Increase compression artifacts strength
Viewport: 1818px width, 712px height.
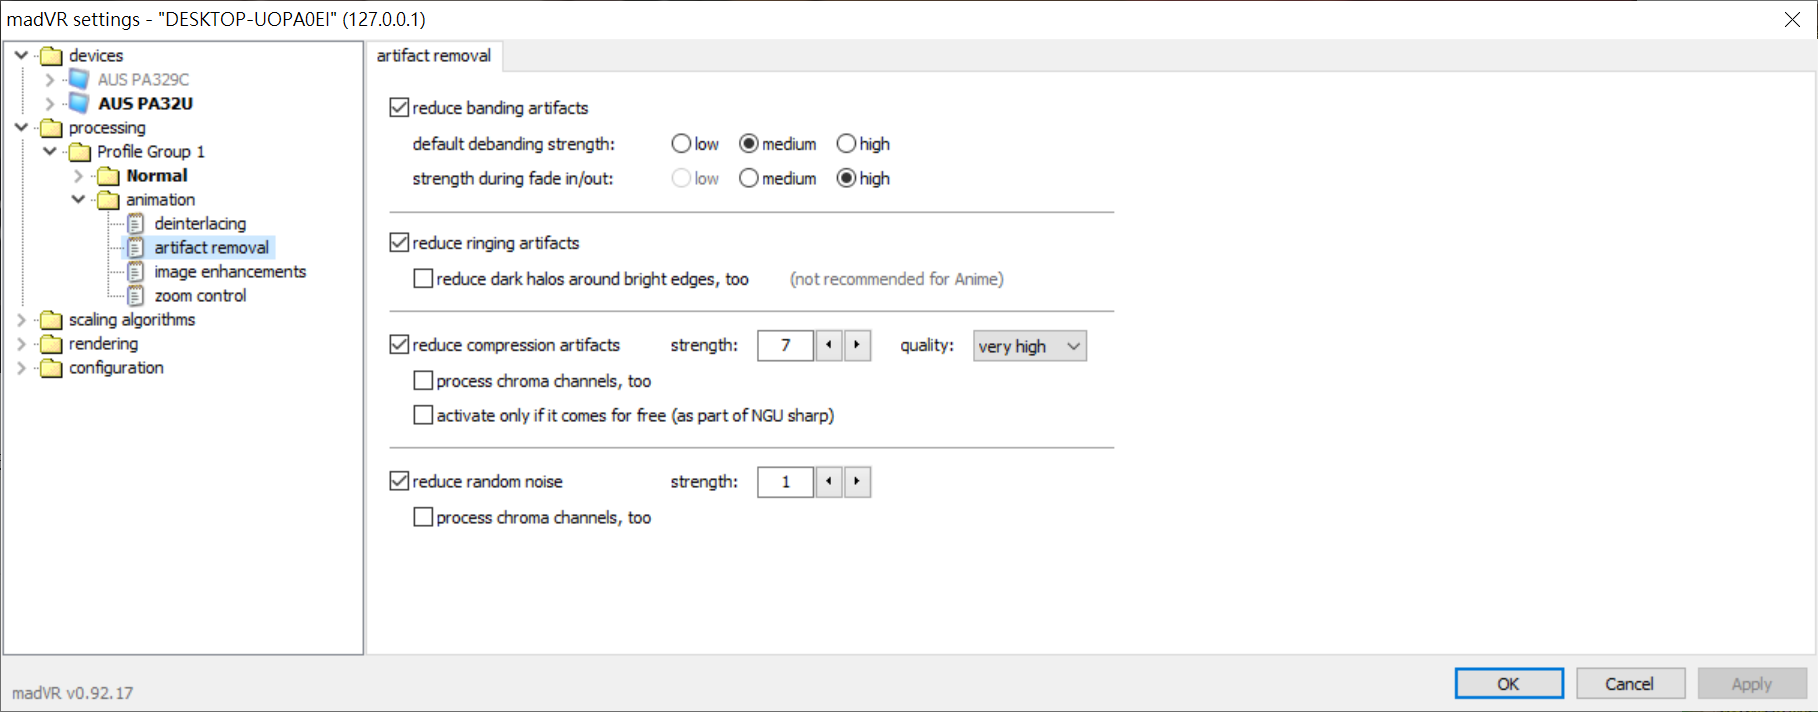857,345
